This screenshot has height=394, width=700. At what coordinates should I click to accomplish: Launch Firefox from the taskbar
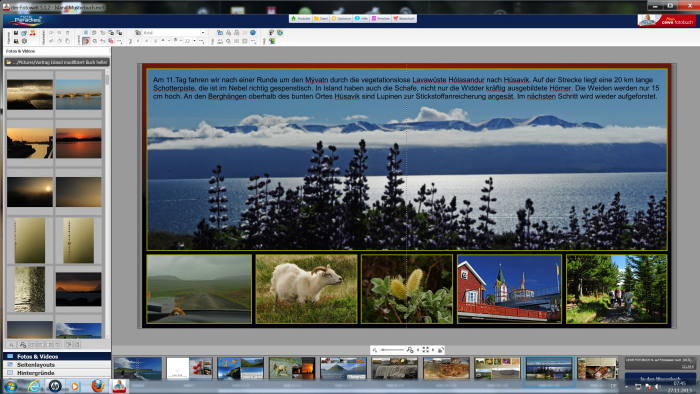coord(97,386)
